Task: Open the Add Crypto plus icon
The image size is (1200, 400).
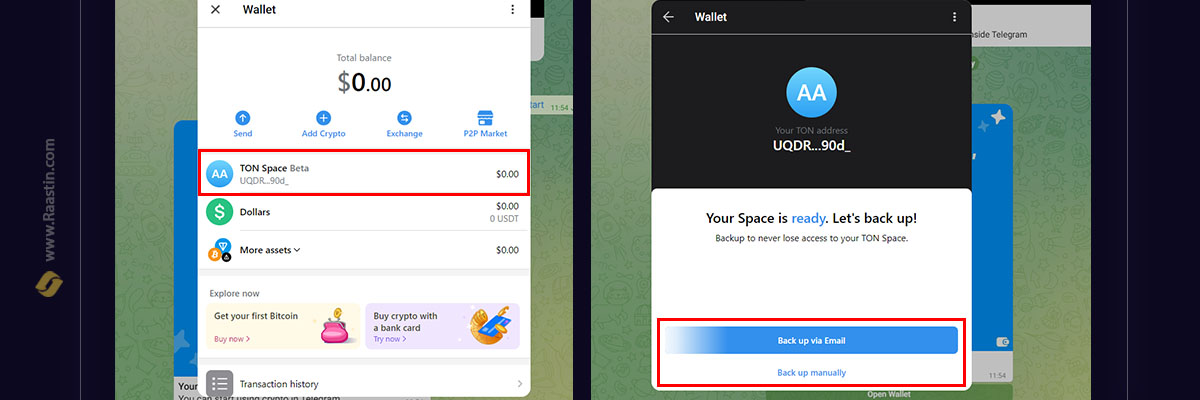Action: pos(323,118)
